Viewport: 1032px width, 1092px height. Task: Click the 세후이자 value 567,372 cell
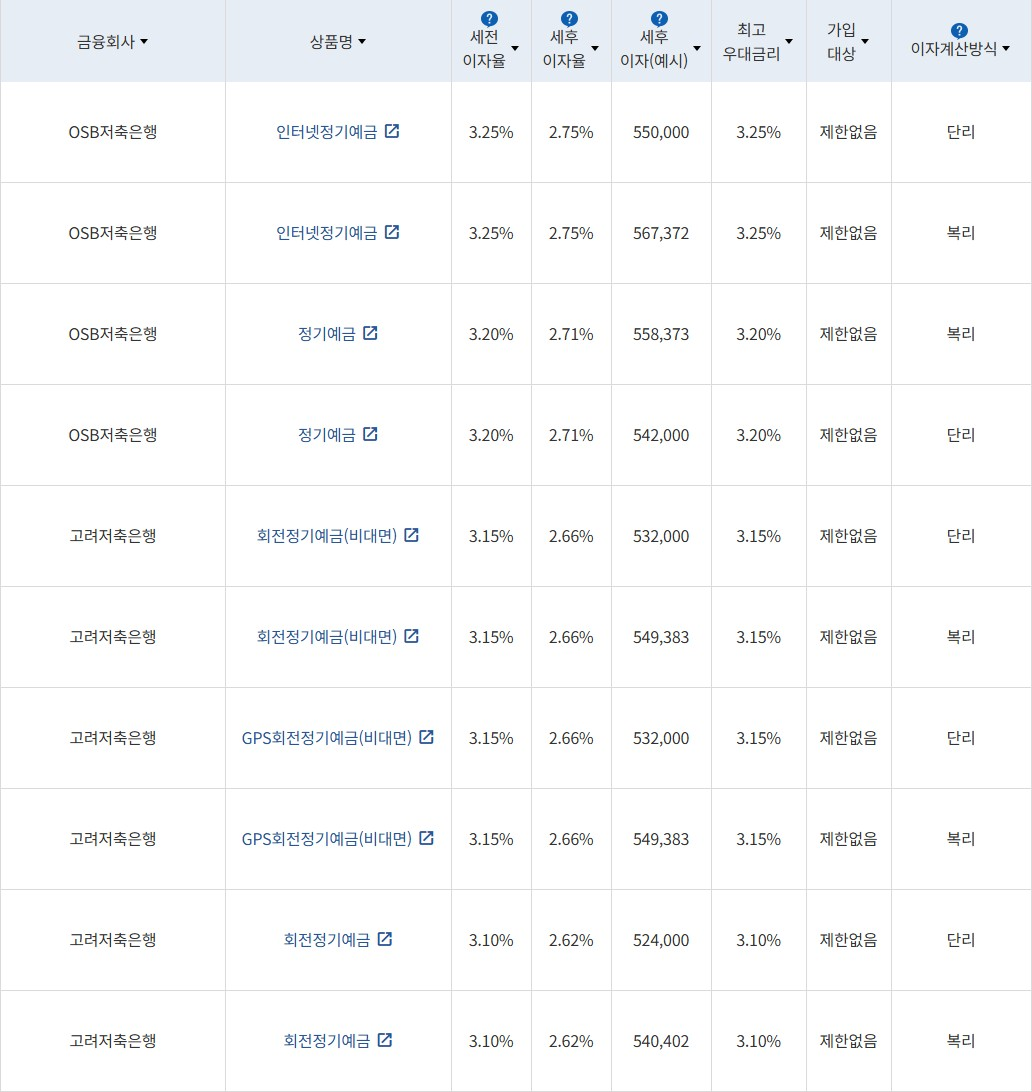coord(659,231)
